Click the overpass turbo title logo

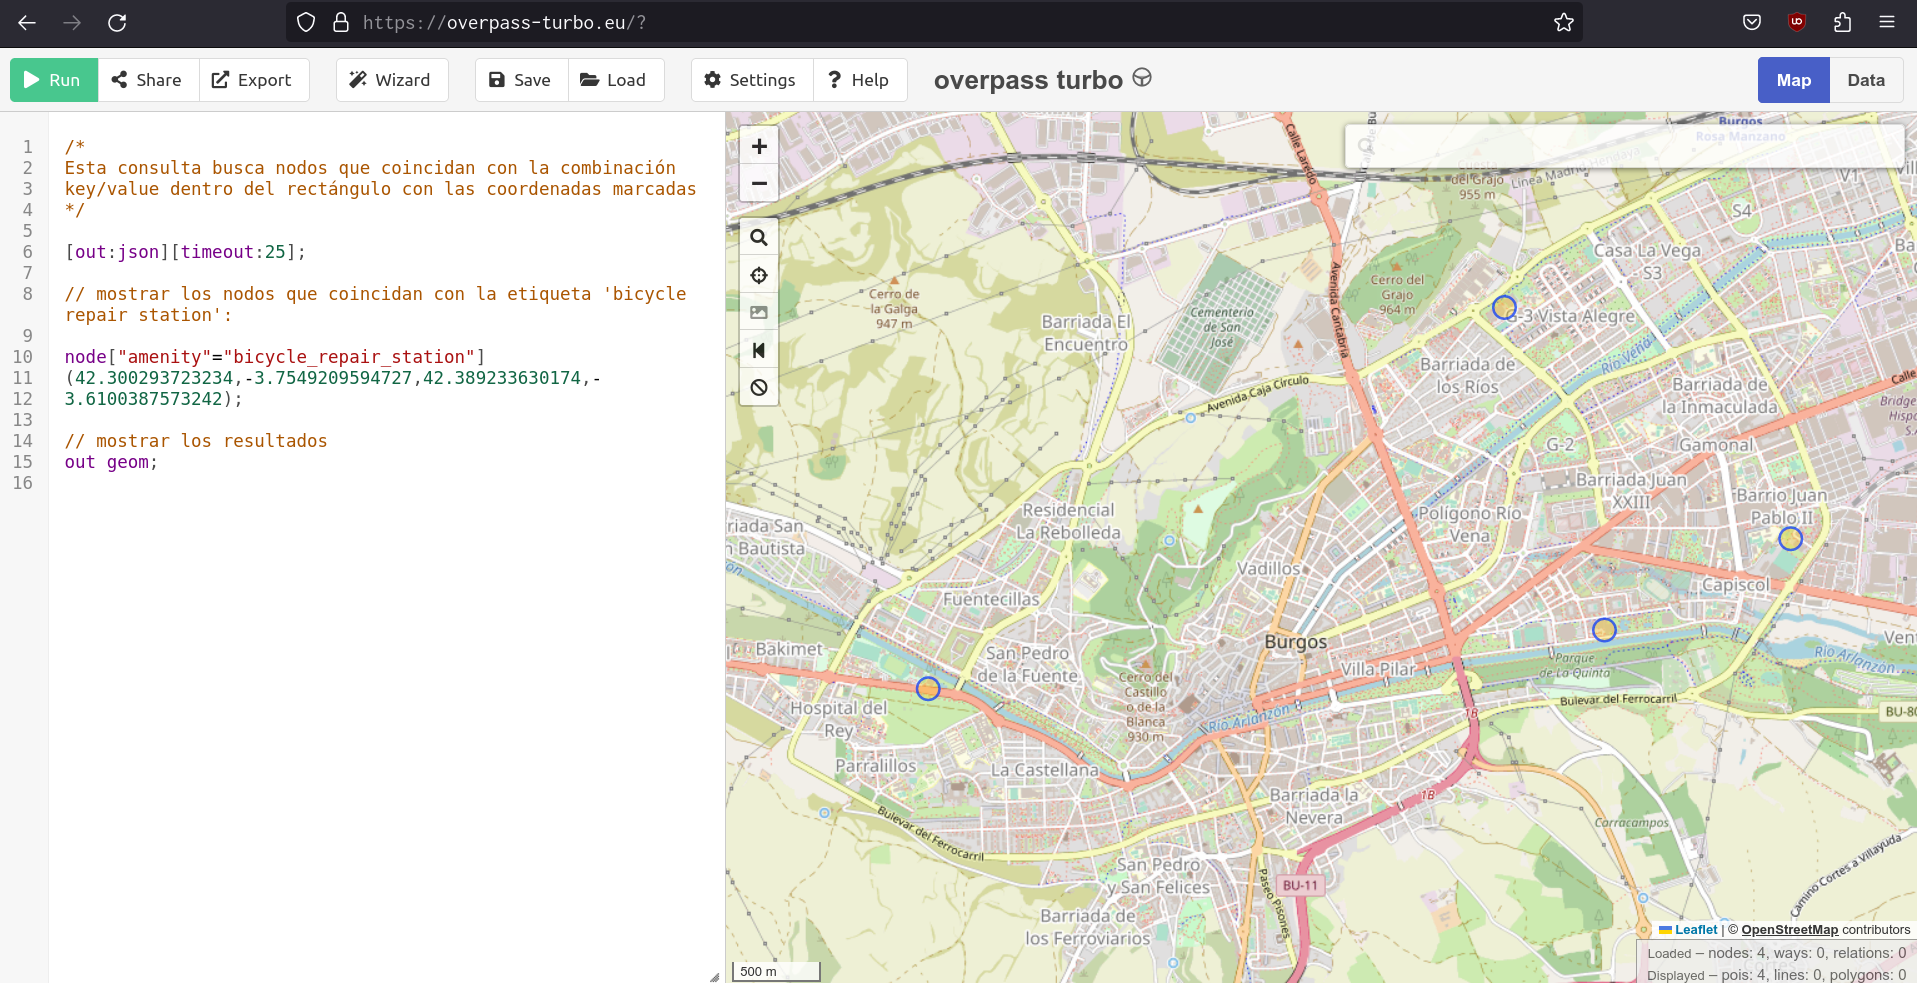tap(1042, 80)
